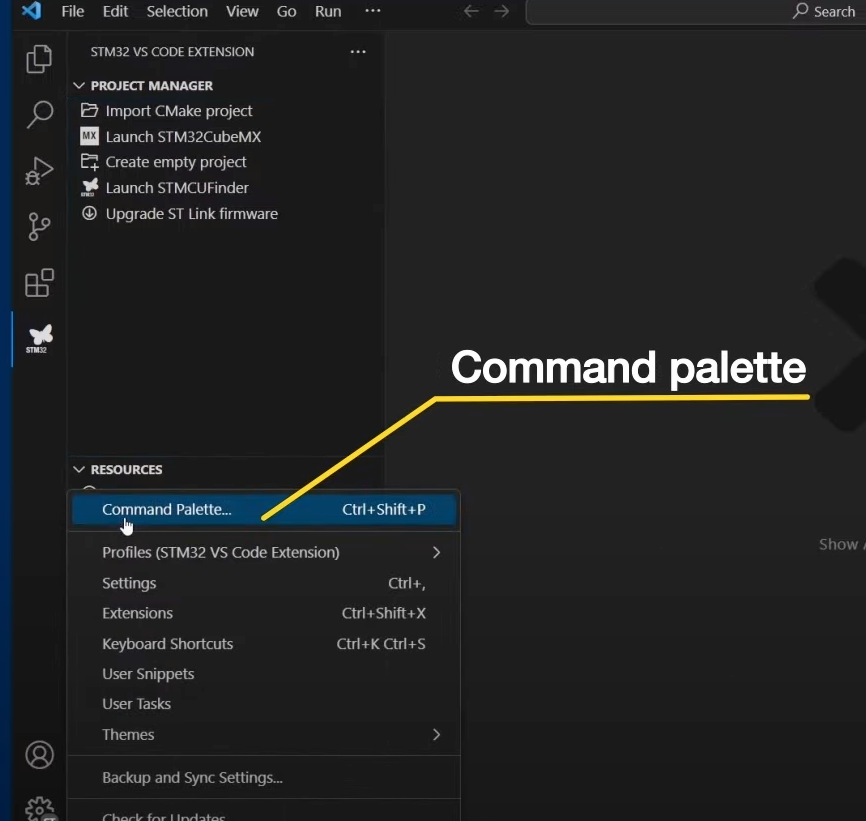Open the File menu

pyautogui.click(x=72, y=11)
